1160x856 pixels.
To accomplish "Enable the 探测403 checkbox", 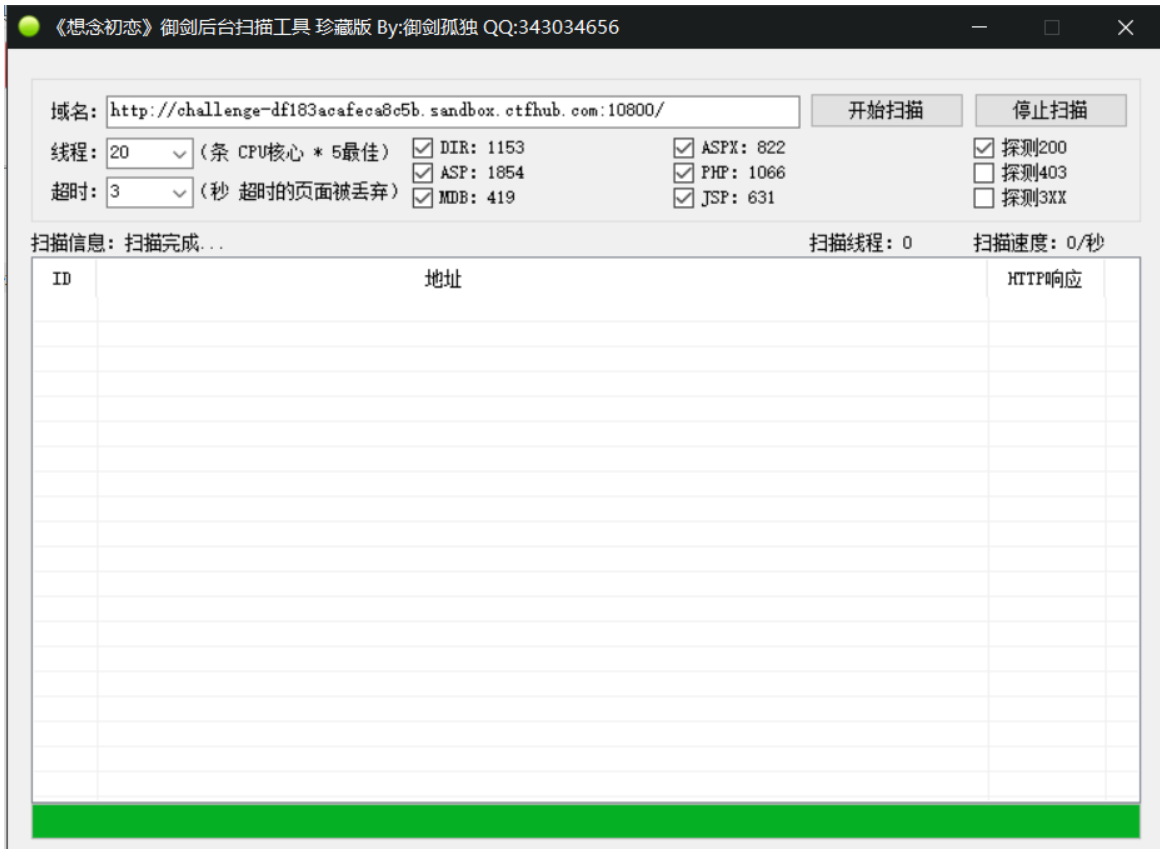I will point(983,173).
